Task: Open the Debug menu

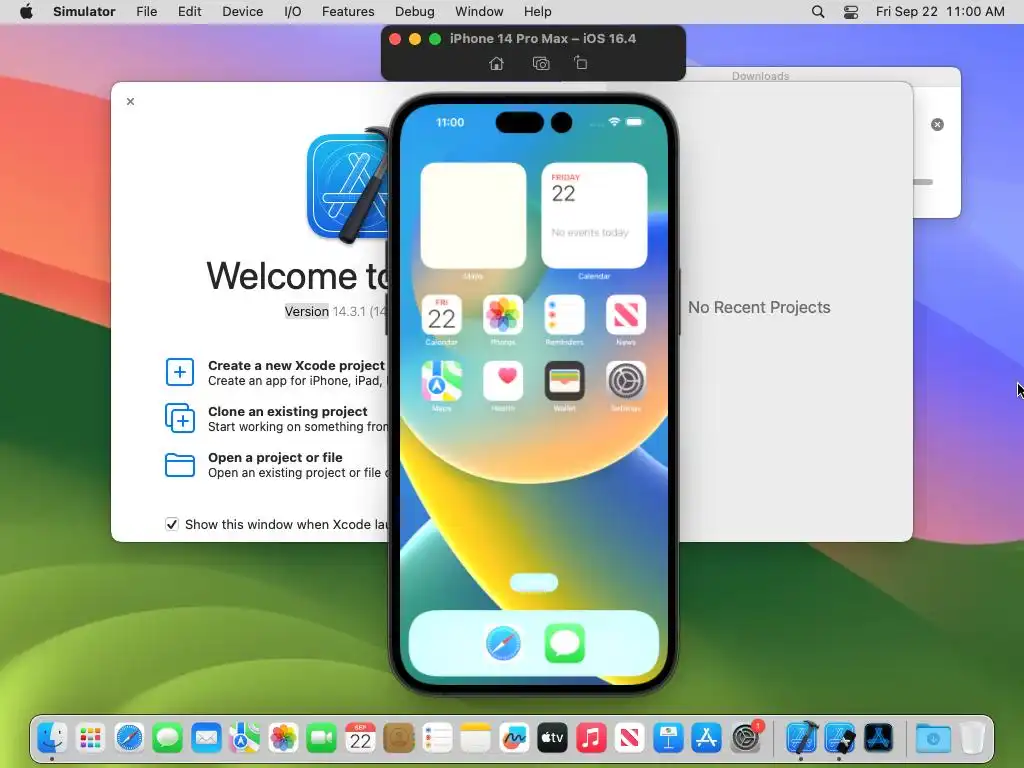Action: click(x=415, y=12)
